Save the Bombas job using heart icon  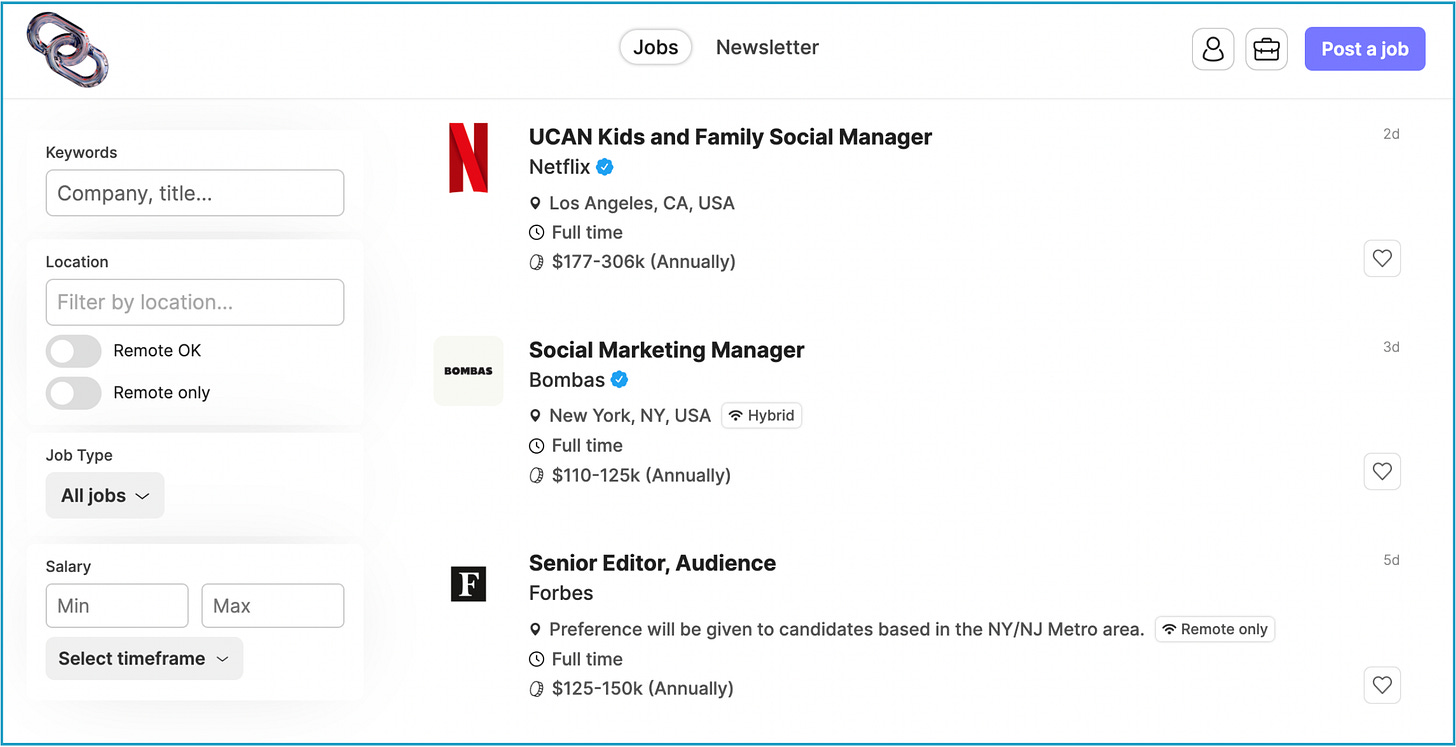(1382, 471)
